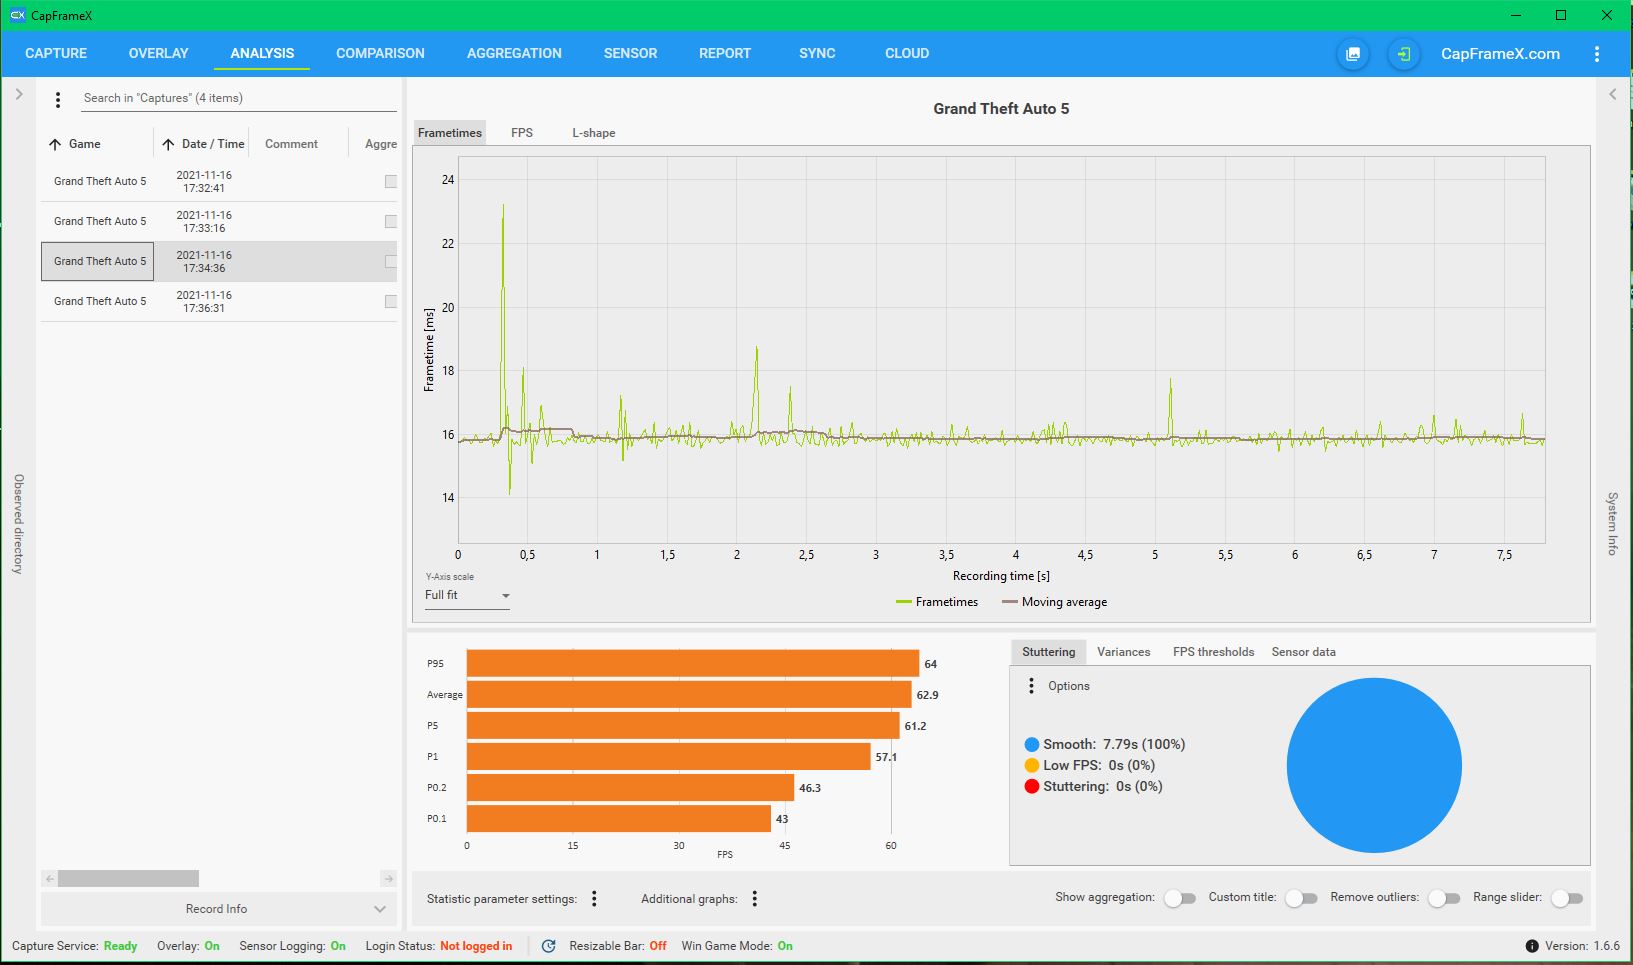
Task: Check the 17:33:16 capture checkbox
Action: (391, 222)
